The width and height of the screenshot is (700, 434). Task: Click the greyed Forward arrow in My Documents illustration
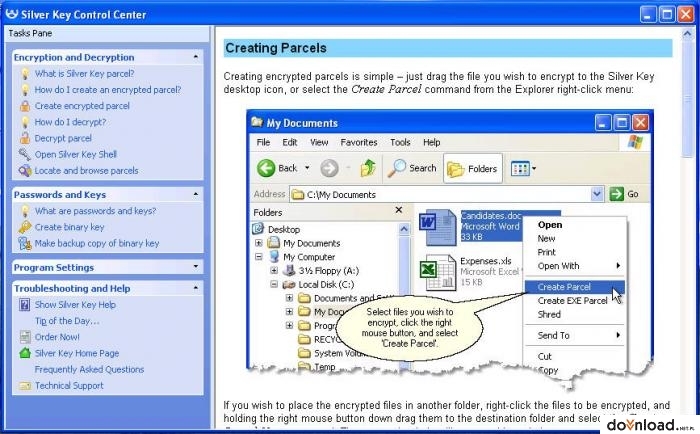(329, 168)
